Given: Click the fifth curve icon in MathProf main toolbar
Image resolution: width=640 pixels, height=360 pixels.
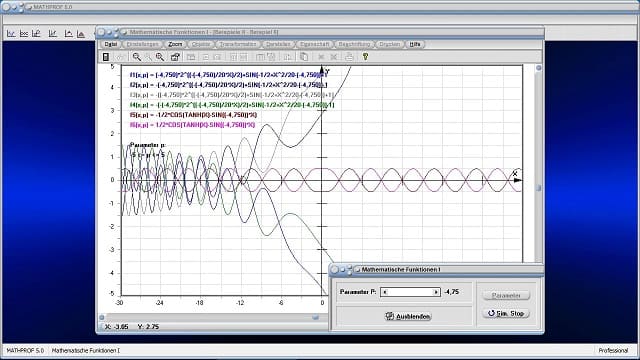Looking at the screenshot, I should [68, 33].
